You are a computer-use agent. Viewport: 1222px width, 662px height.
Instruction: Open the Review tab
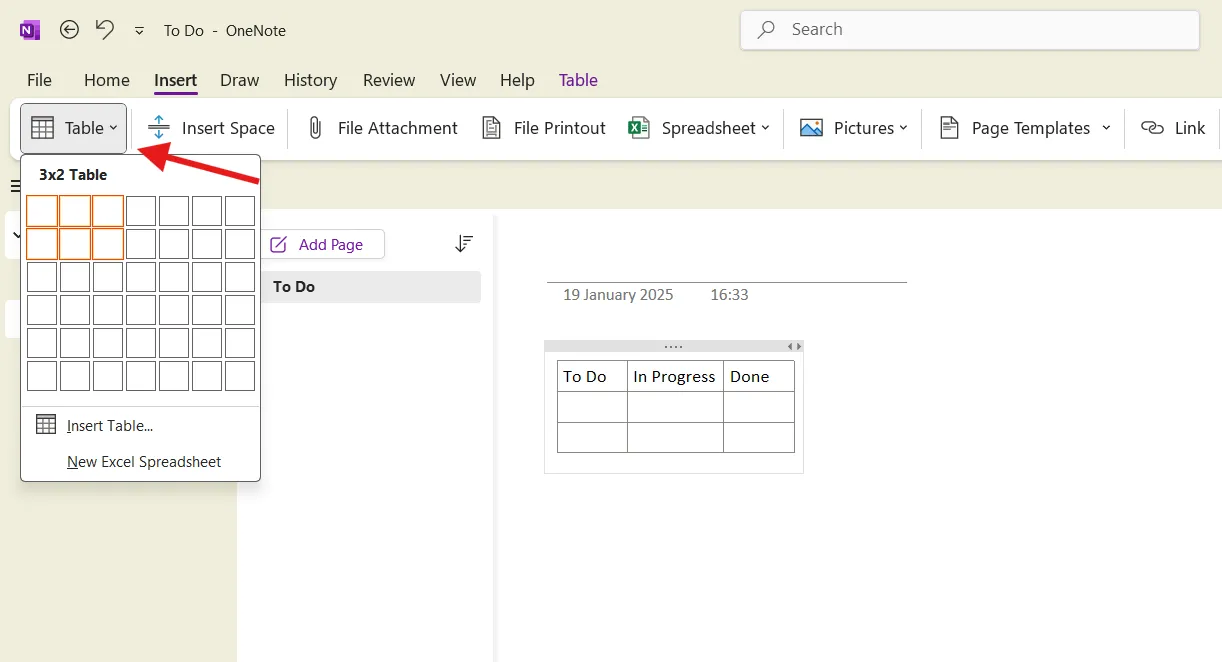pos(389,80)
